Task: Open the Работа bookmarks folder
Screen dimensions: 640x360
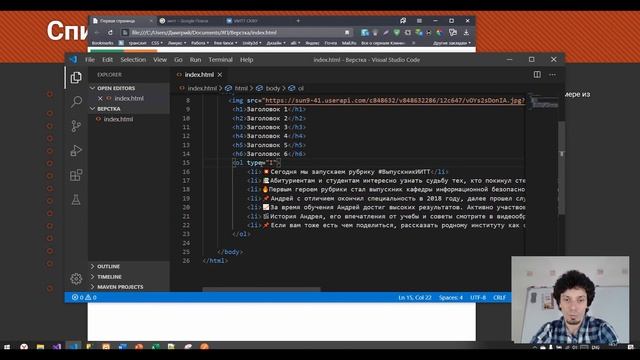Action: (200, 43)
